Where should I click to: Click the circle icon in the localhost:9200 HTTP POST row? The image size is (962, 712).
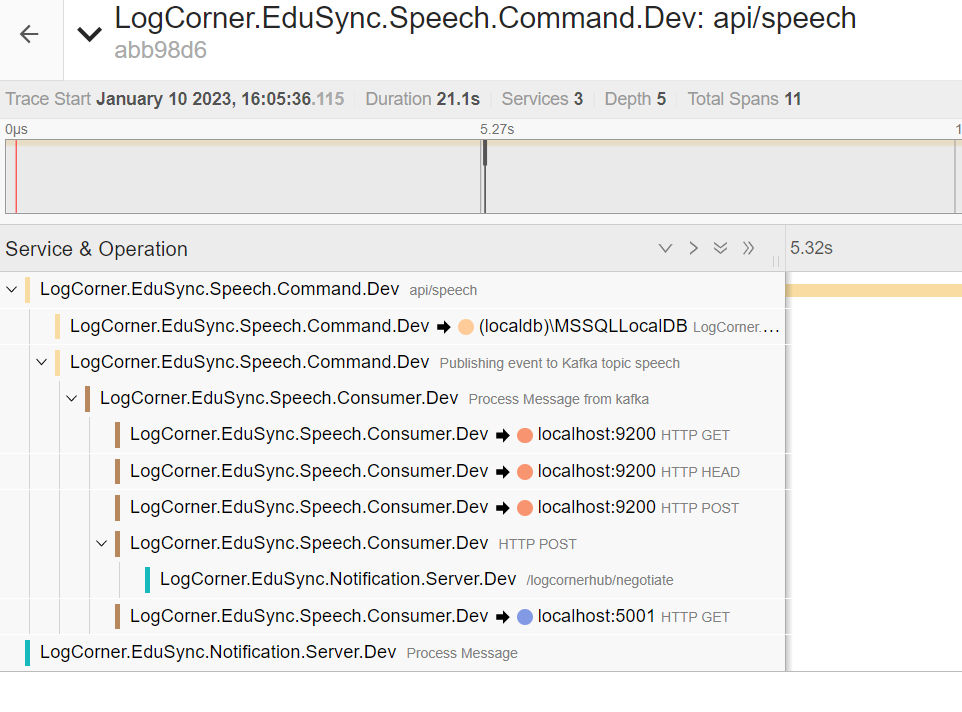point(525,508)
